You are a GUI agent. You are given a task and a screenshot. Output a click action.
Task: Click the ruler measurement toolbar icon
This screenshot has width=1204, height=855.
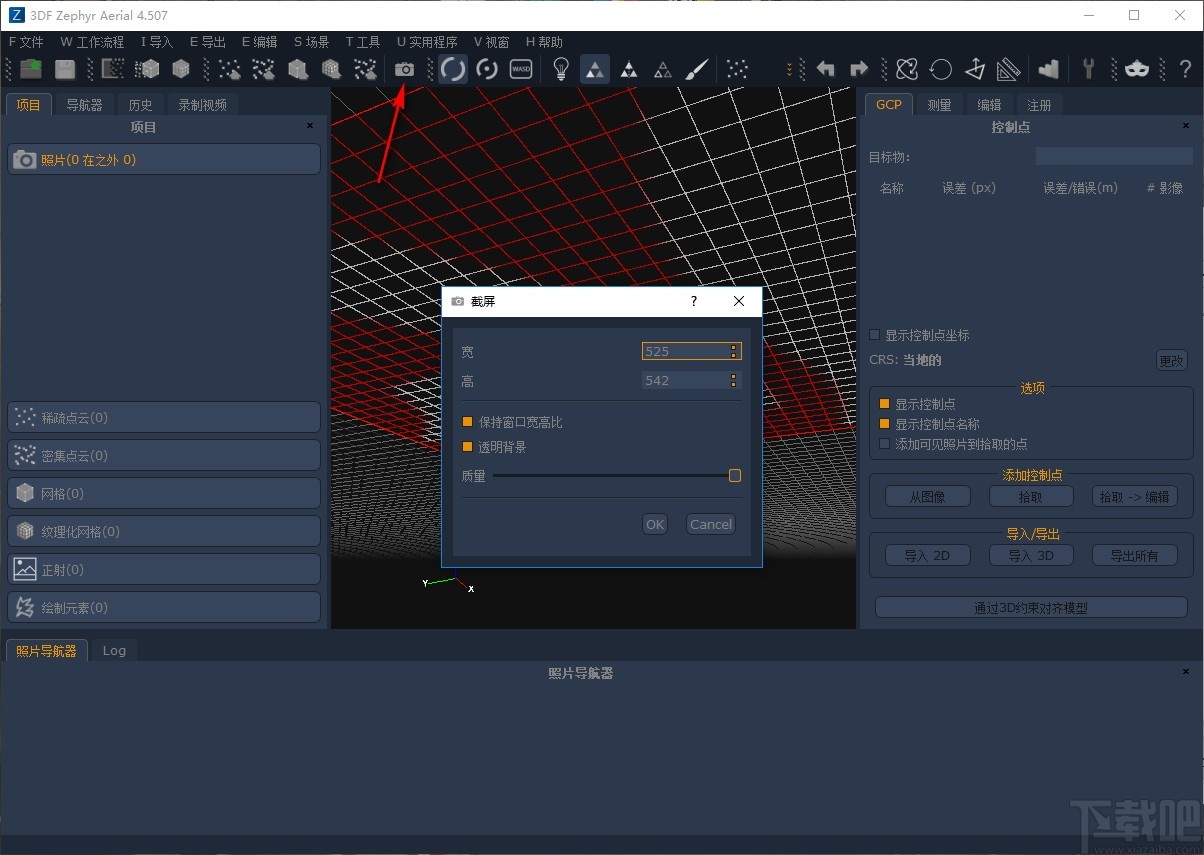tap(1008, 69)
